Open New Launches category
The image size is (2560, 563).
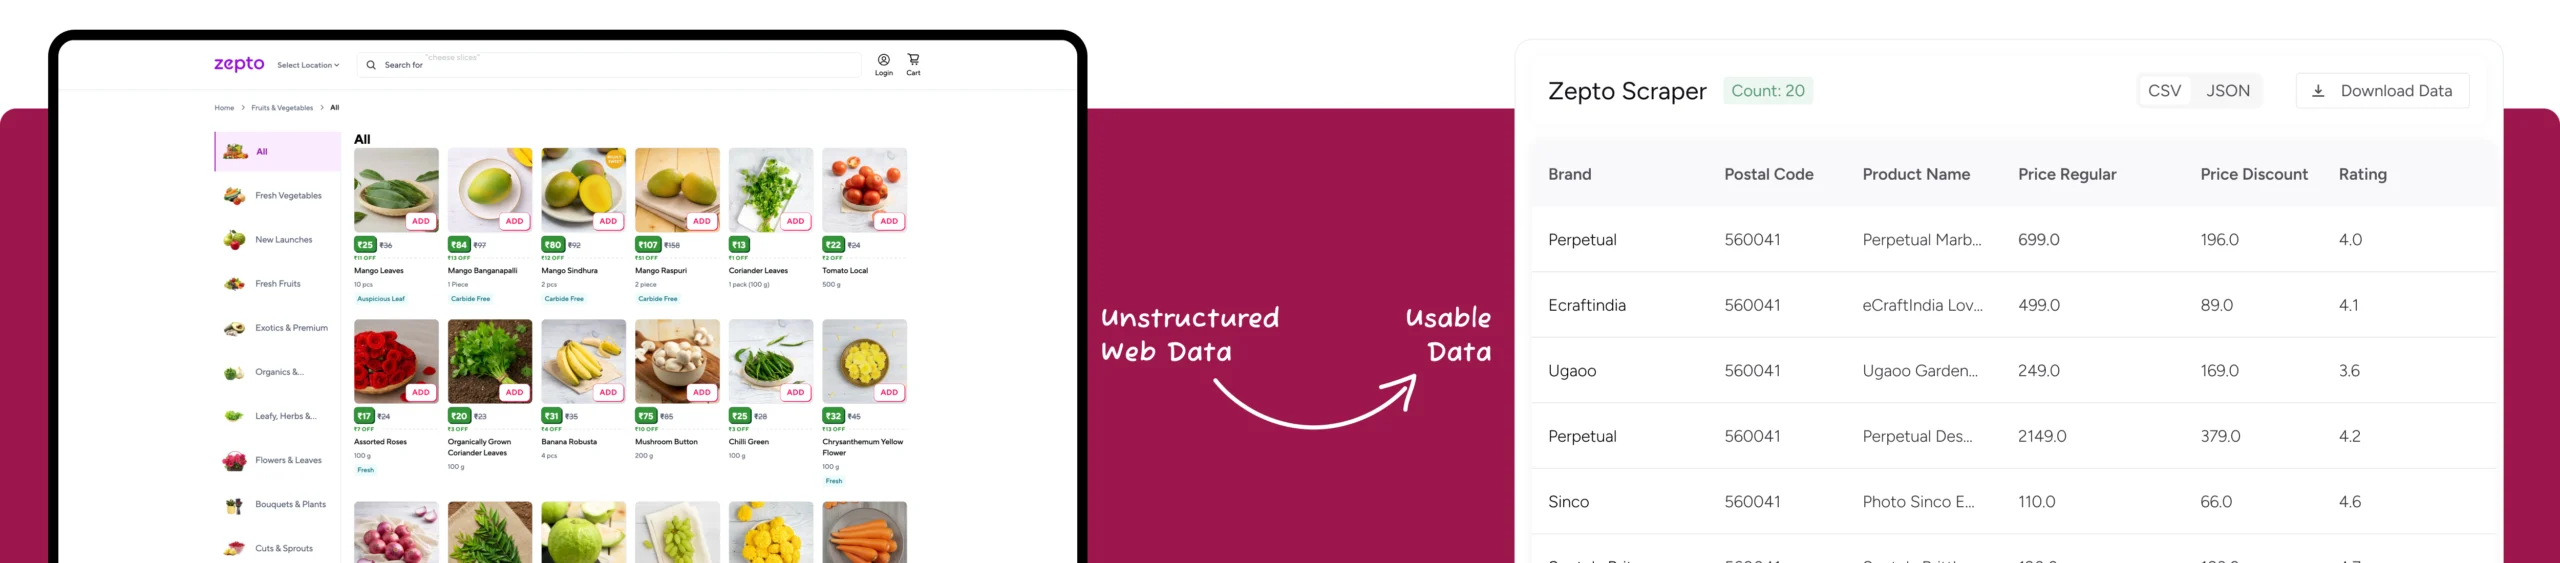[x=283, y=240]
